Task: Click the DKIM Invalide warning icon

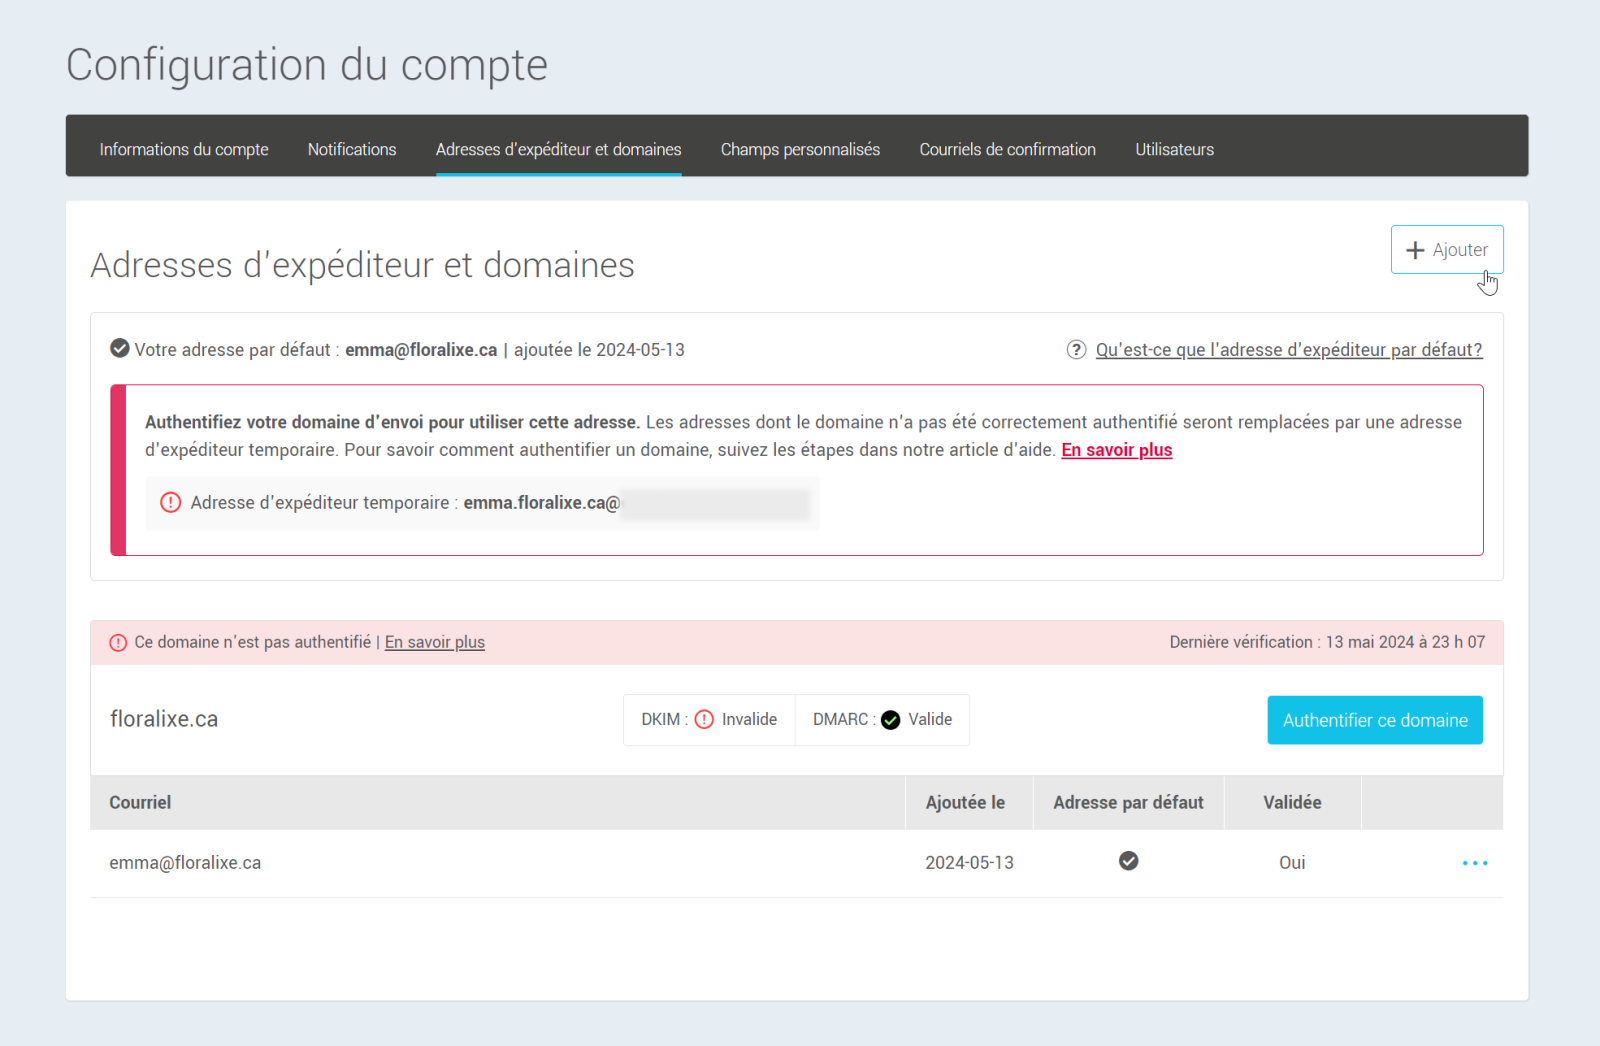Action: 704,719
